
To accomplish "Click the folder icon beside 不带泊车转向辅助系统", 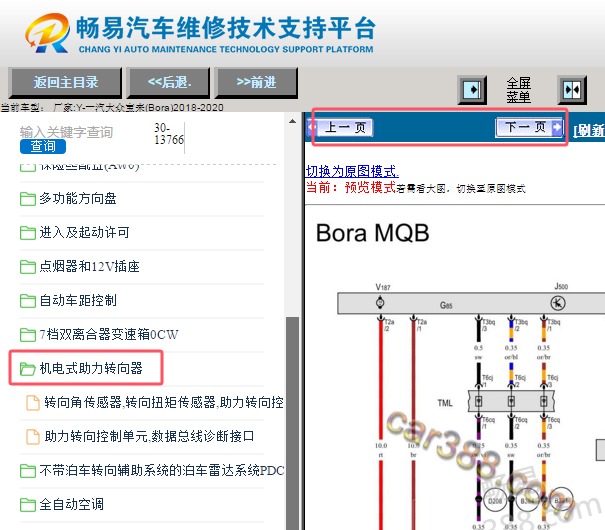I will (x=28, y=471).
